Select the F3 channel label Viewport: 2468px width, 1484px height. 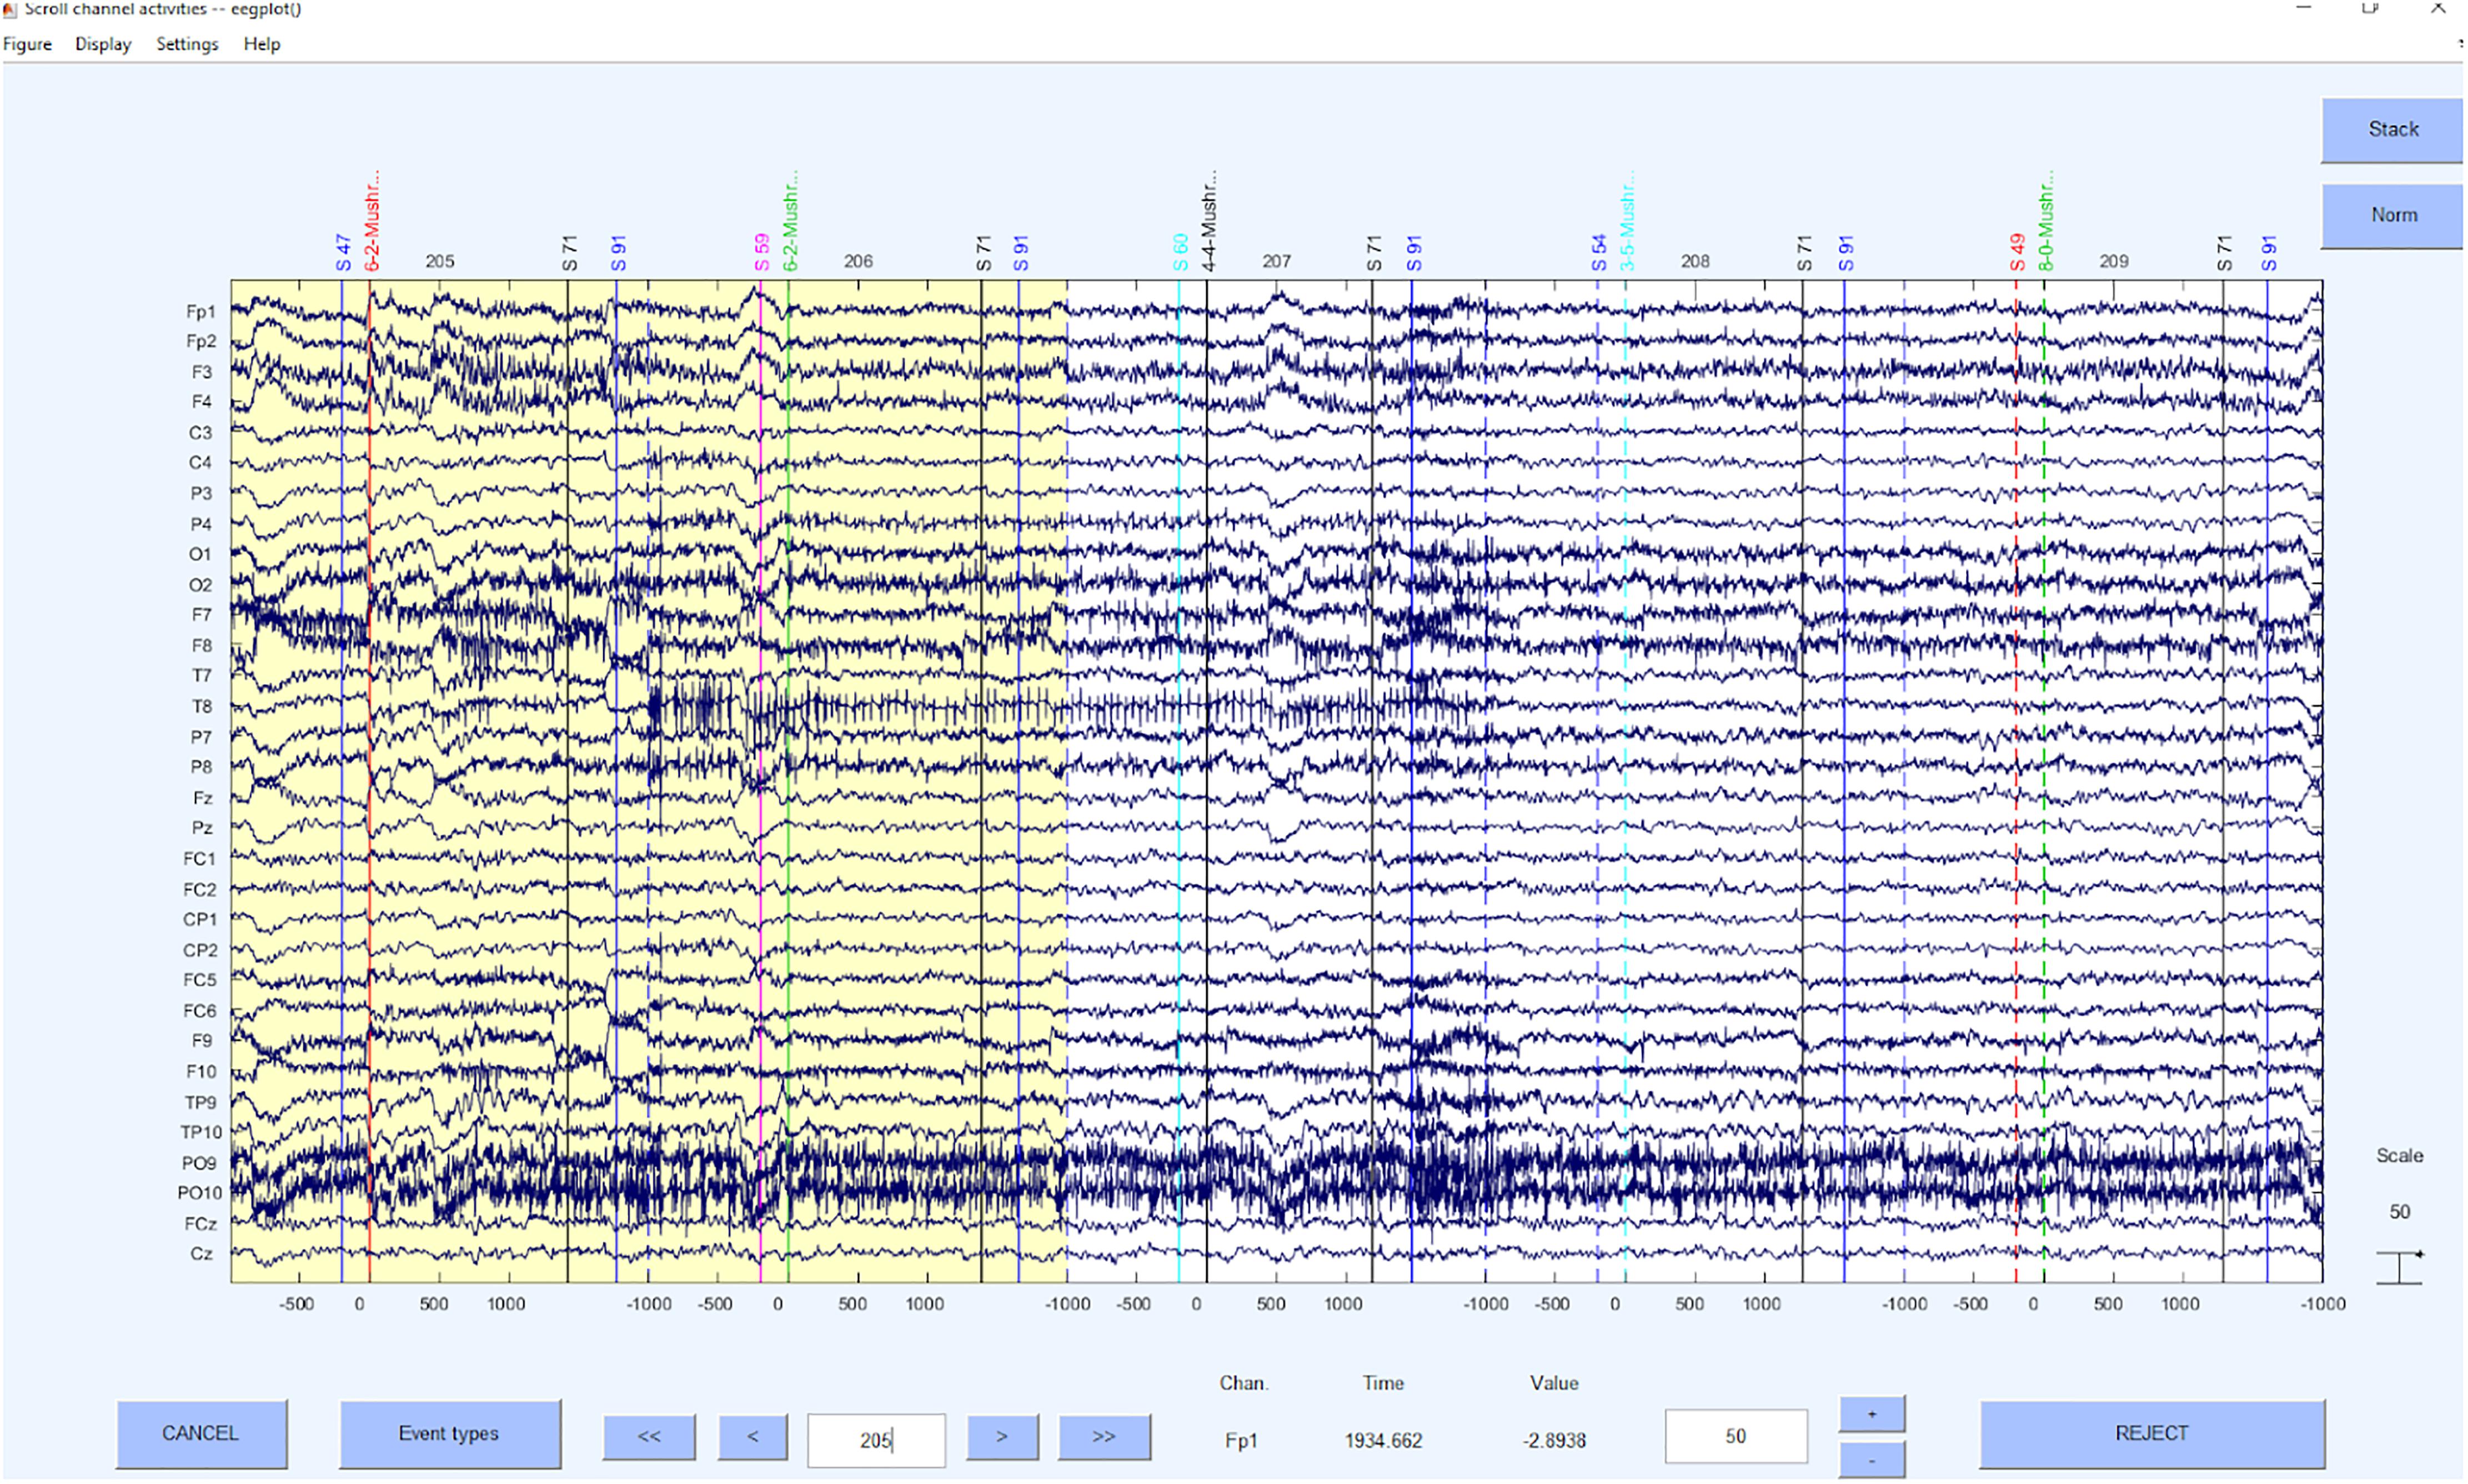[x=202, y=372]
